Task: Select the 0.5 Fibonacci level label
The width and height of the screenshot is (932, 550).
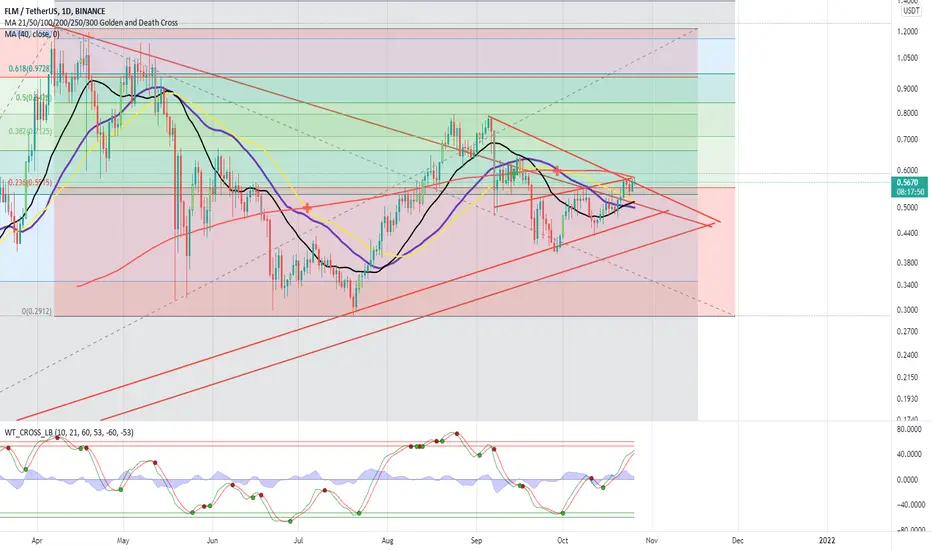Action: pyautogui.click(x=34, y=98)
